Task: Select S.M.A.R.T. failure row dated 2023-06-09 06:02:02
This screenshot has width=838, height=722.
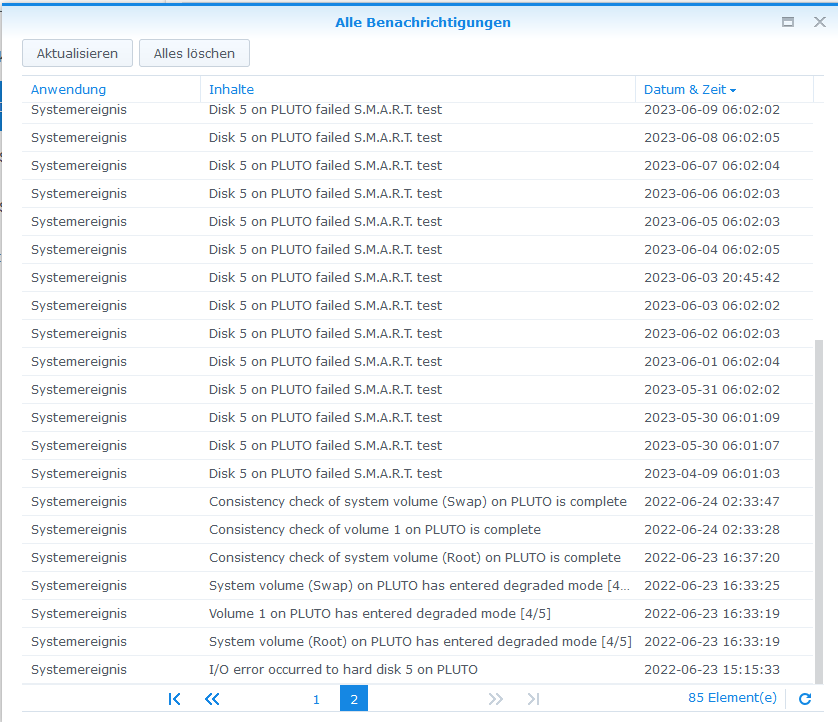Action: pos(417,110)
